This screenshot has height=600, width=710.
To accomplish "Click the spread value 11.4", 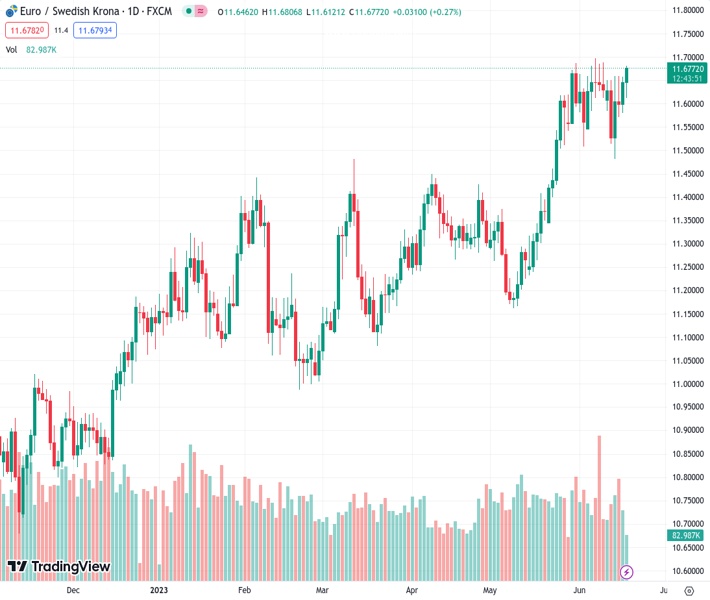I will point(61,31).
